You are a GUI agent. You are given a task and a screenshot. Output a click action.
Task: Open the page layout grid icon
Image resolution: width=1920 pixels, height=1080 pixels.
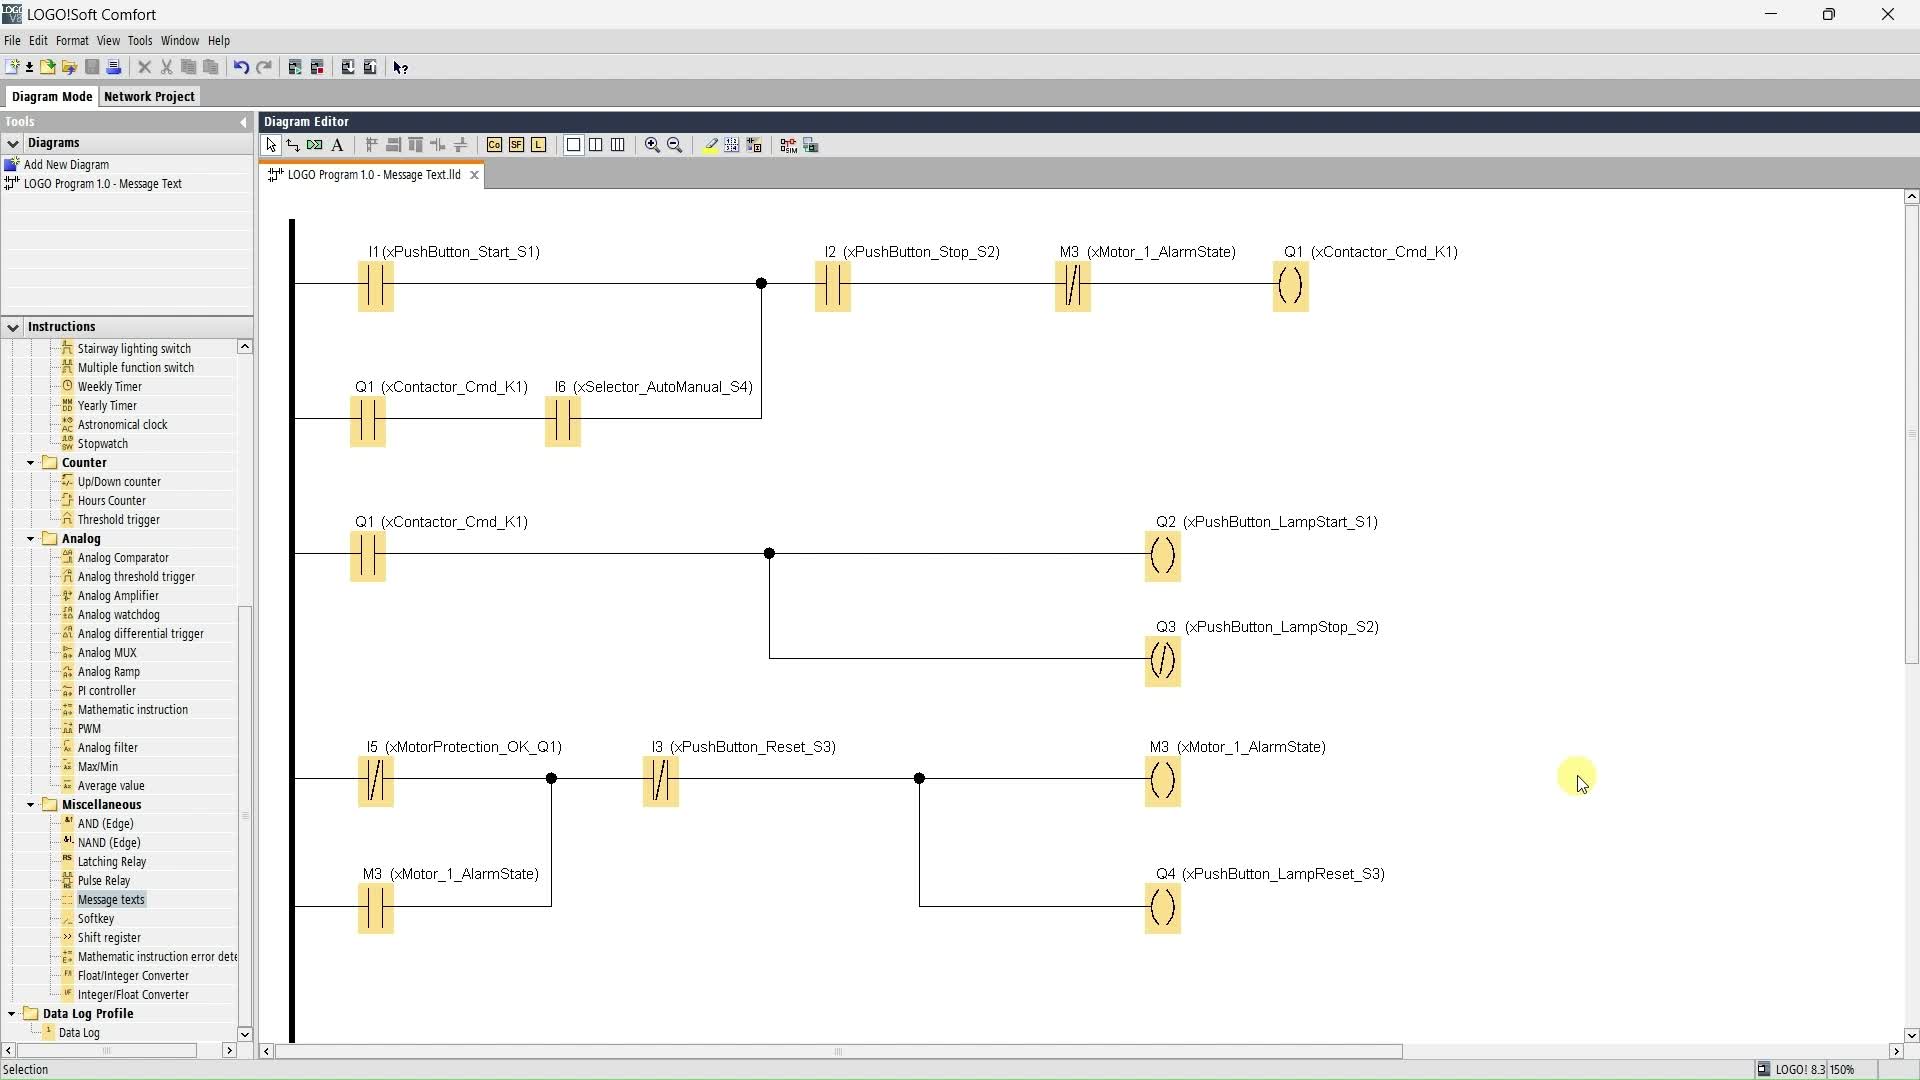pos(732,145)
